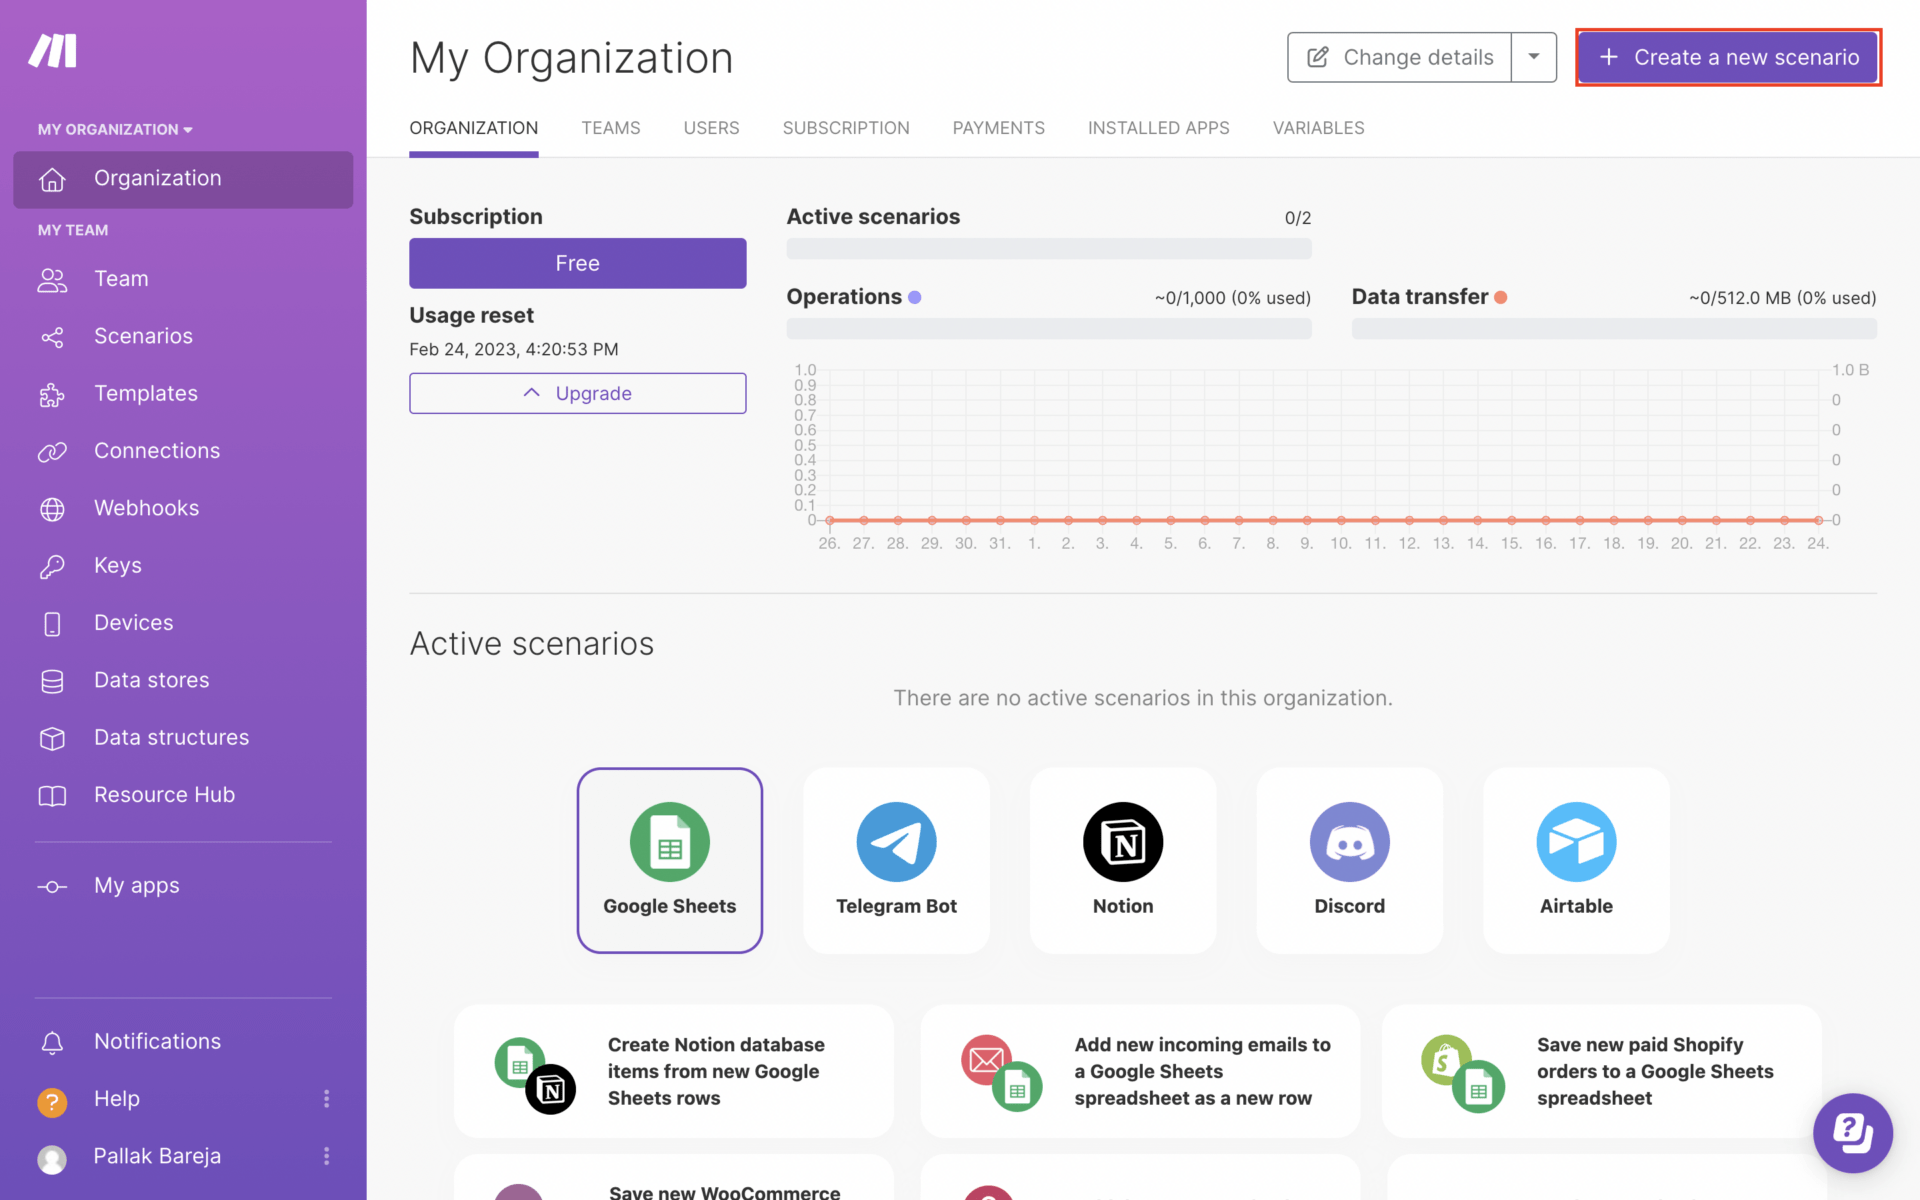Switch to the SUBSCRIPTION tab
This screenshot has height=1200, width=1920.
pos(845,128)
